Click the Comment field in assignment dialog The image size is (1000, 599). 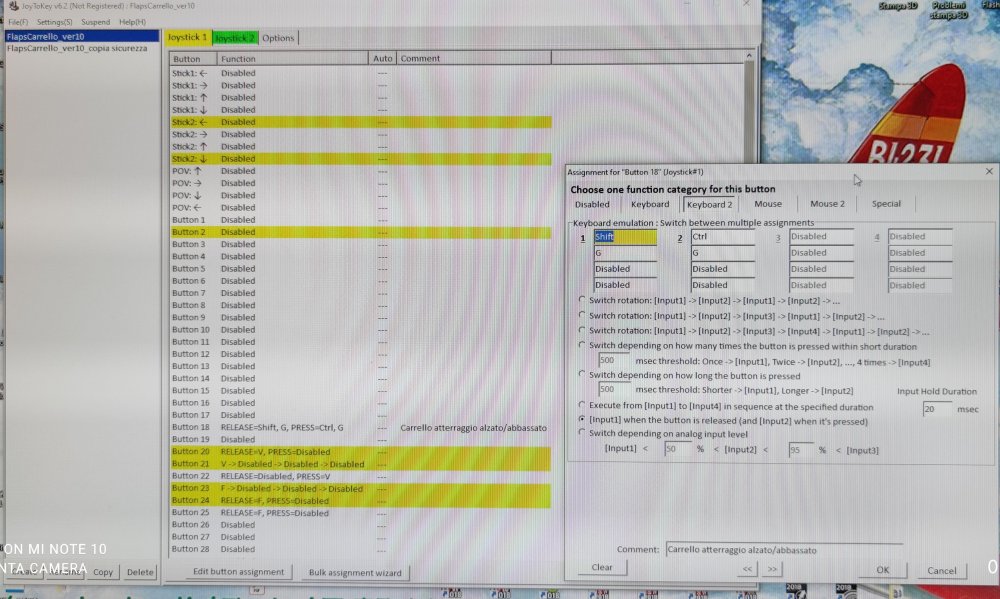pyautogui.click(x=784, y=549)
